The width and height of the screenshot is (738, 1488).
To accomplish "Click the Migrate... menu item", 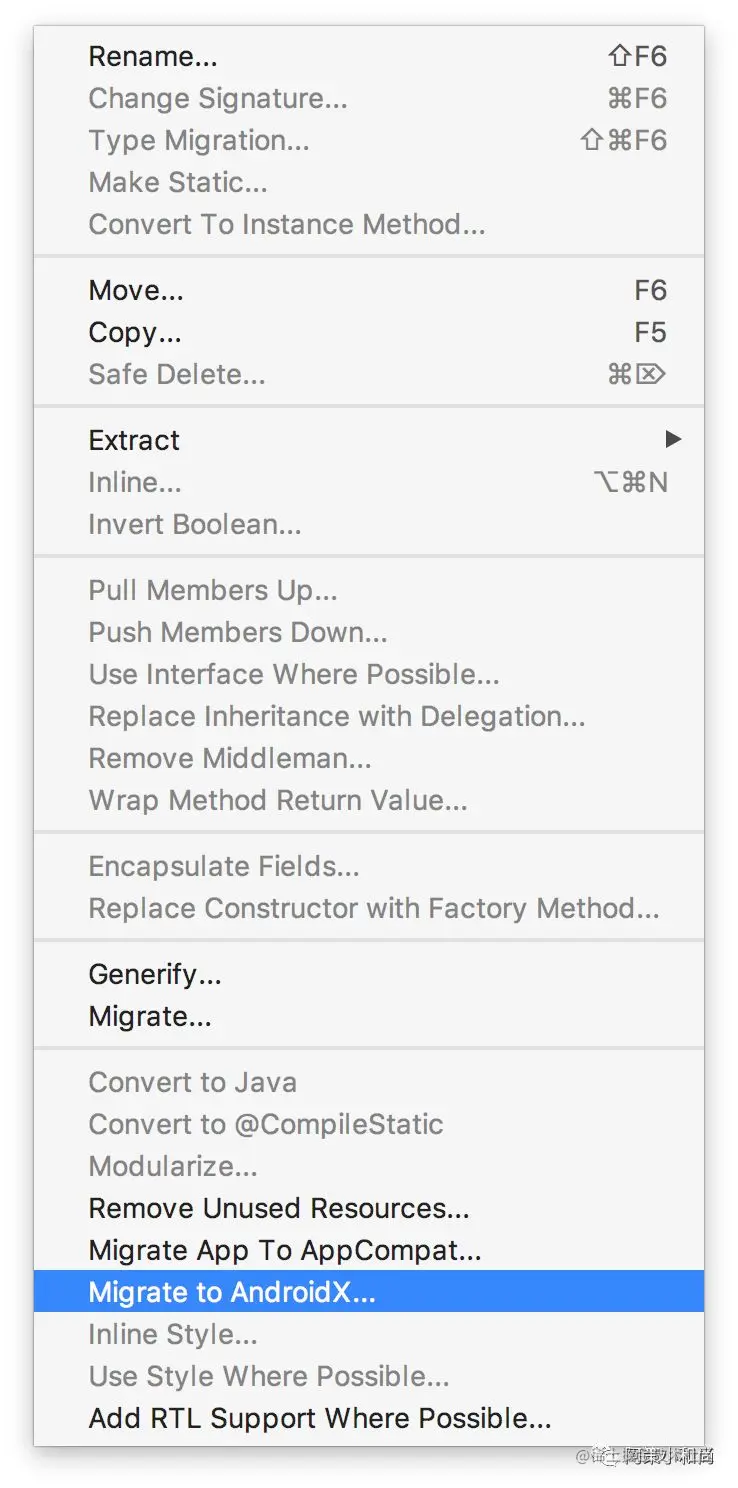I will click(x=150, y=1017).
